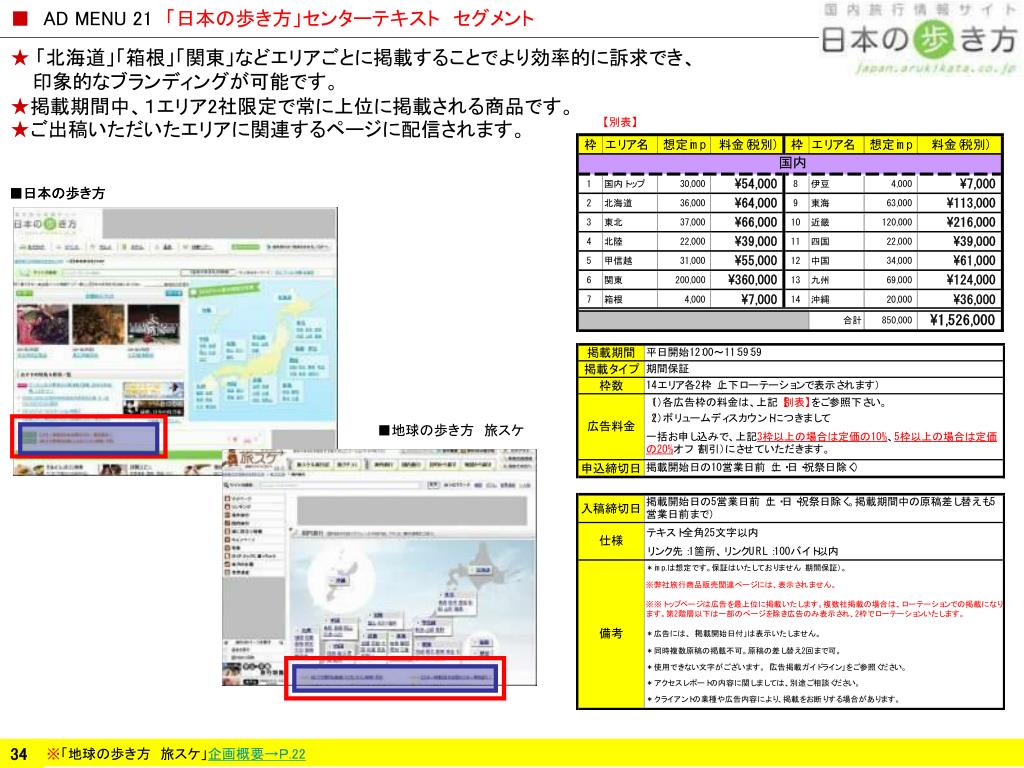The height and width of the screenshot is (768, 1024).
Task: Click the 63,000 imp value
Action: click(x=899, y=203)
